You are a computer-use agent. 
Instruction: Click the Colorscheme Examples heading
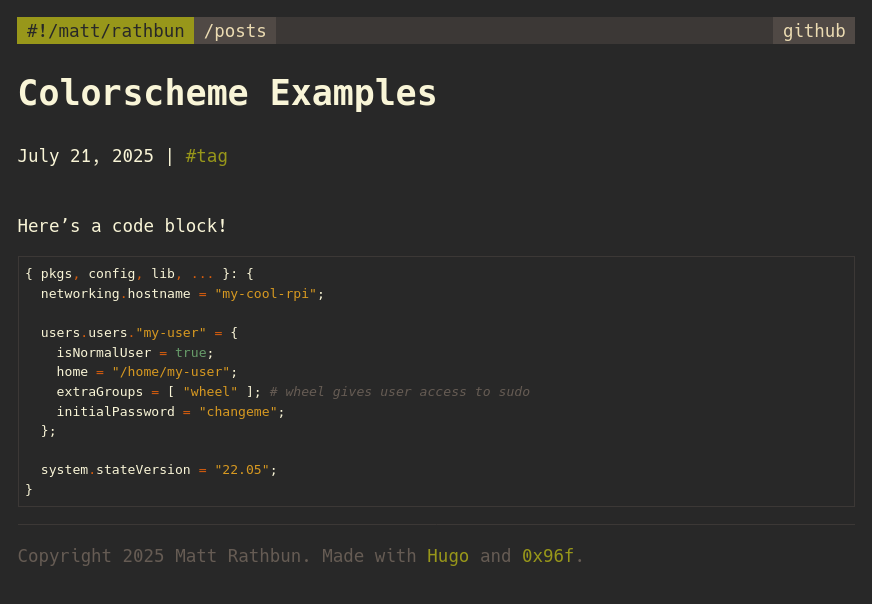pyautogui.click(x=227, y=93)
